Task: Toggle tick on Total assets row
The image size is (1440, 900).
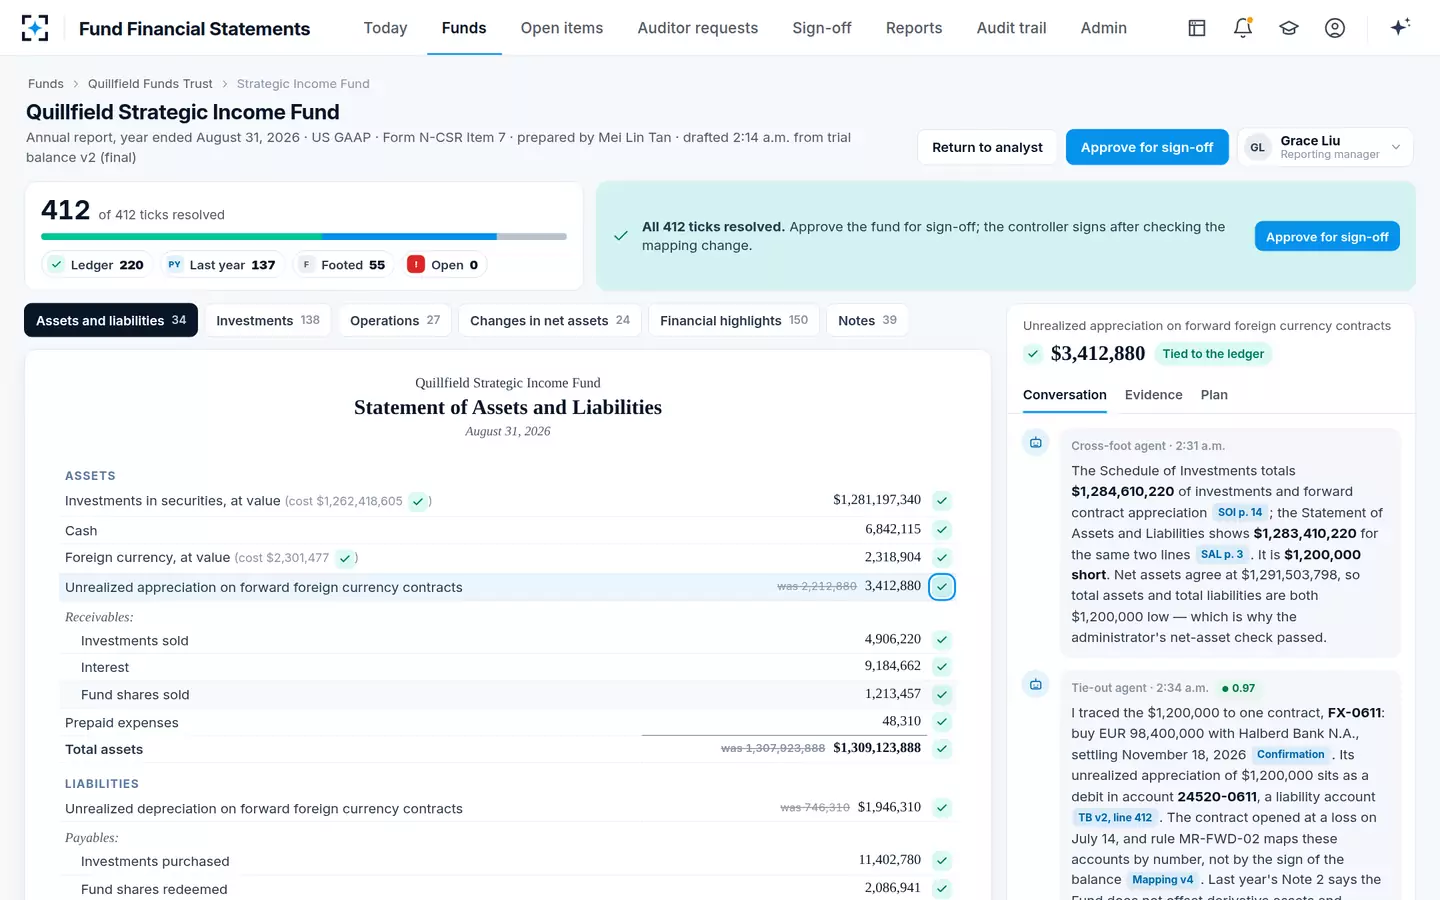Action: point(942,748)
